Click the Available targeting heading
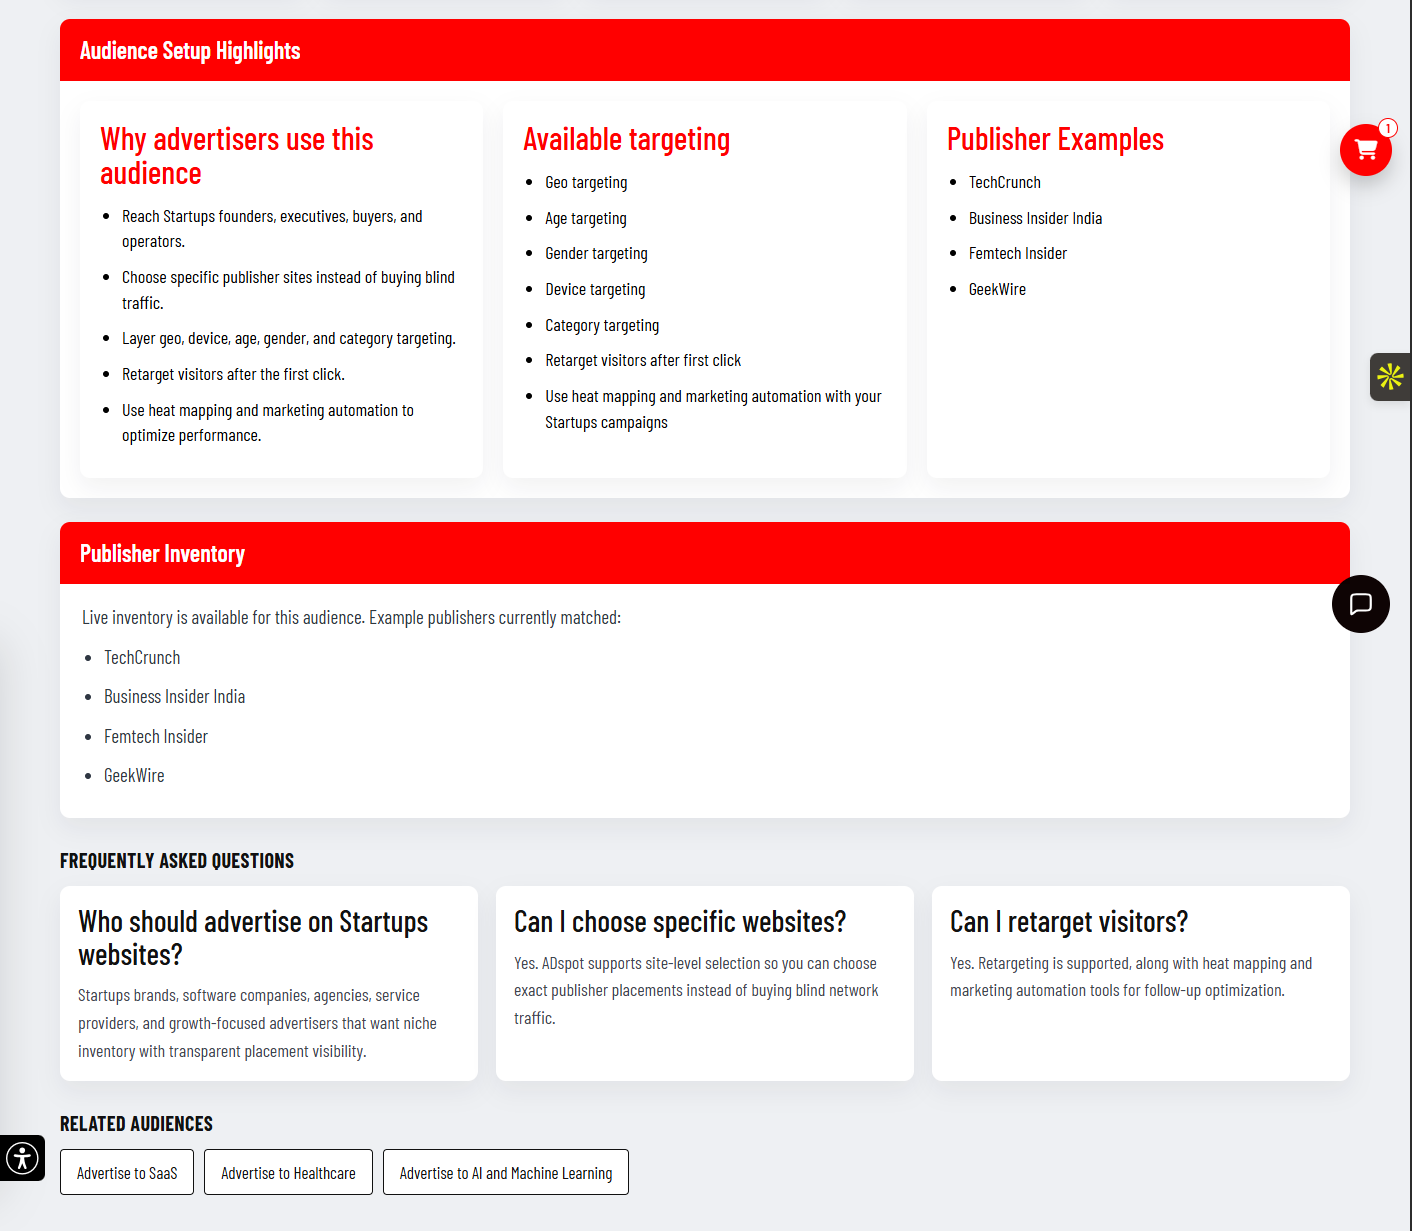 [627, 139]
